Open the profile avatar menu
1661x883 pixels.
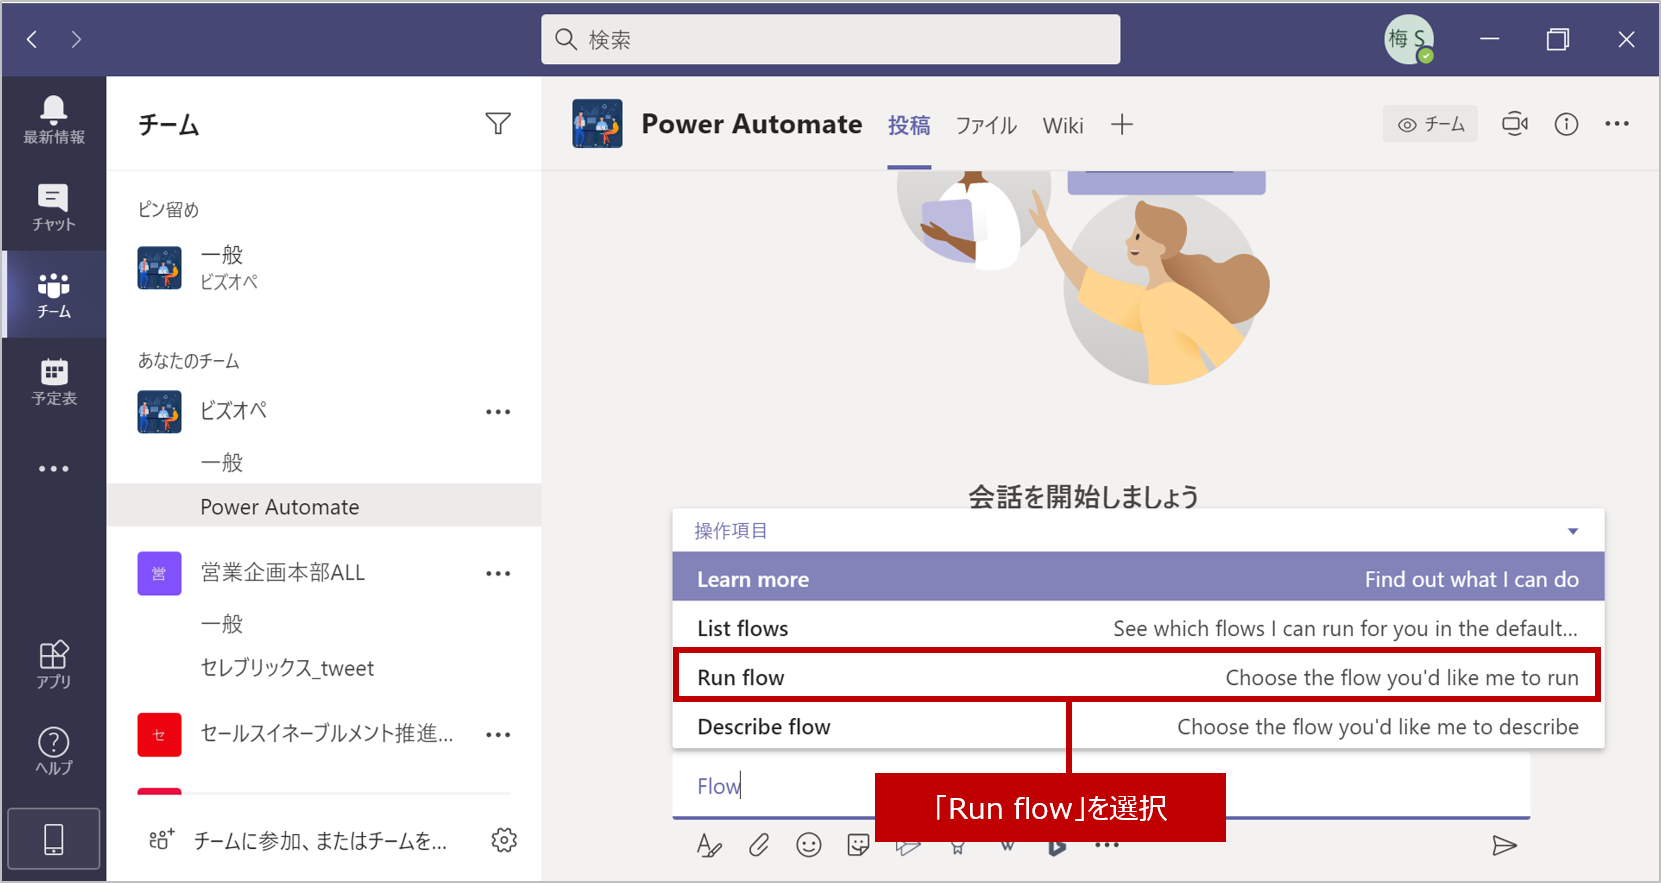point(1409,39)
